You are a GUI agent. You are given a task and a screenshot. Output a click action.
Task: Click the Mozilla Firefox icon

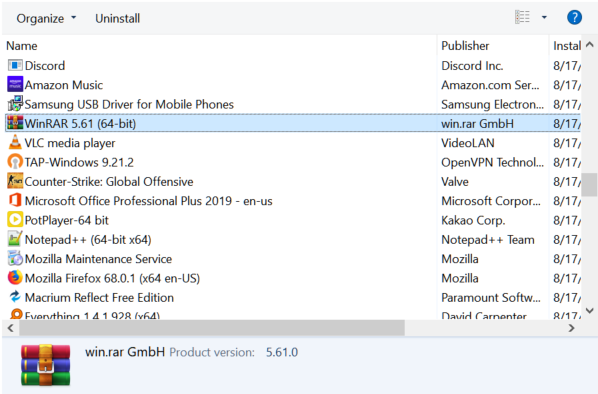15,278
